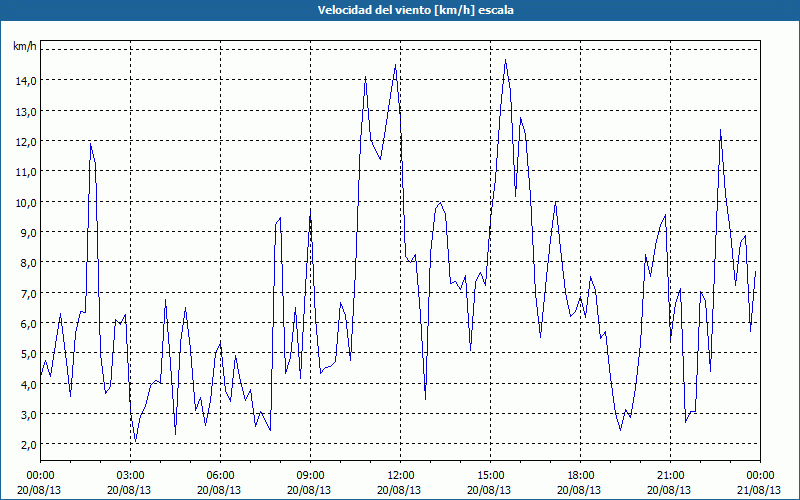This screenshot has height=500, width=800.
Task: Click the chart title 'Velocidad del viento [km/h] escala'
Action: 415,10
